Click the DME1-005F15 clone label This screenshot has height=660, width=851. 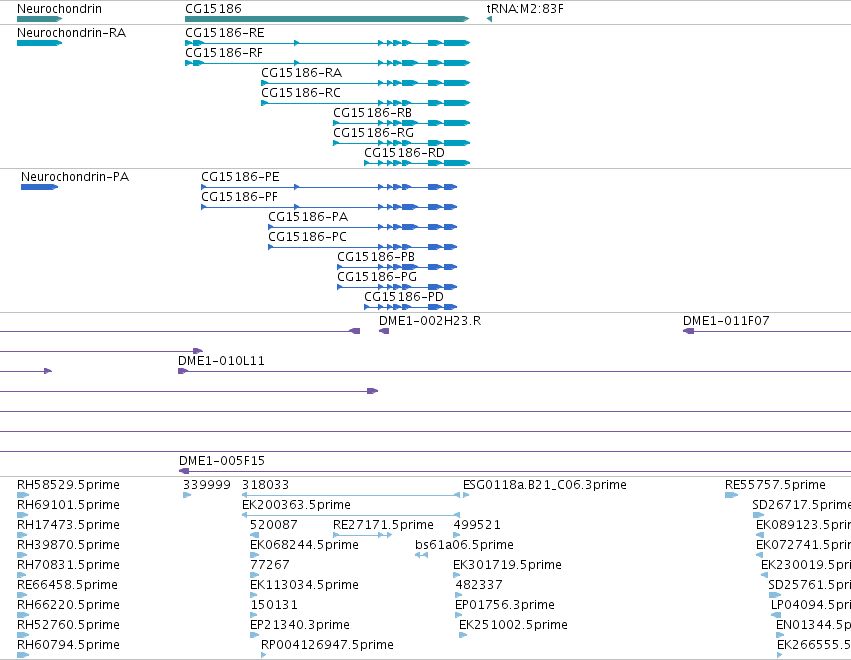tap(222, 461)
